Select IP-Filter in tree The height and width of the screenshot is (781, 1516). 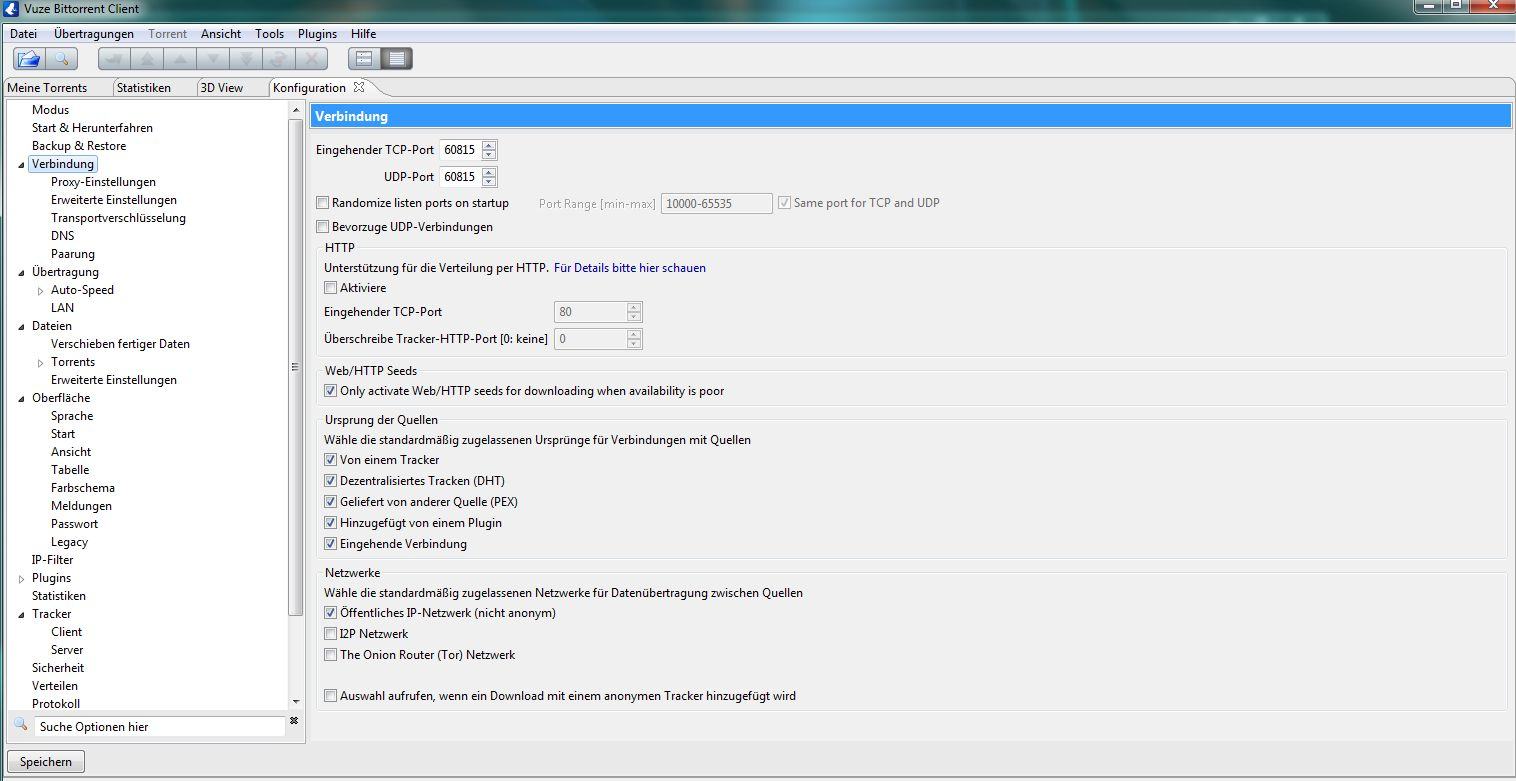point(53,560)
